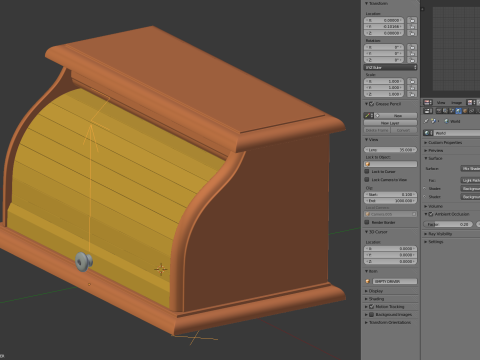This screenshot has height=360, width=480.
Task: Expand the Volume panel
Action: pyautogui.click(x=426, y=206)
